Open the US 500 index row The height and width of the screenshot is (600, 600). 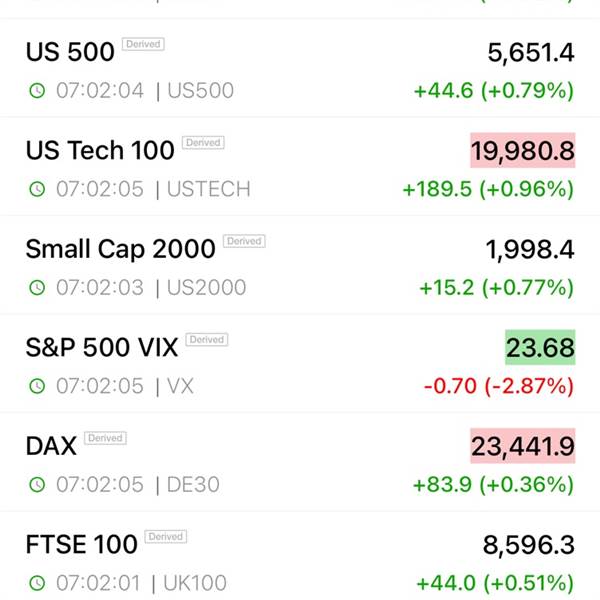click(x=300, y=69)
